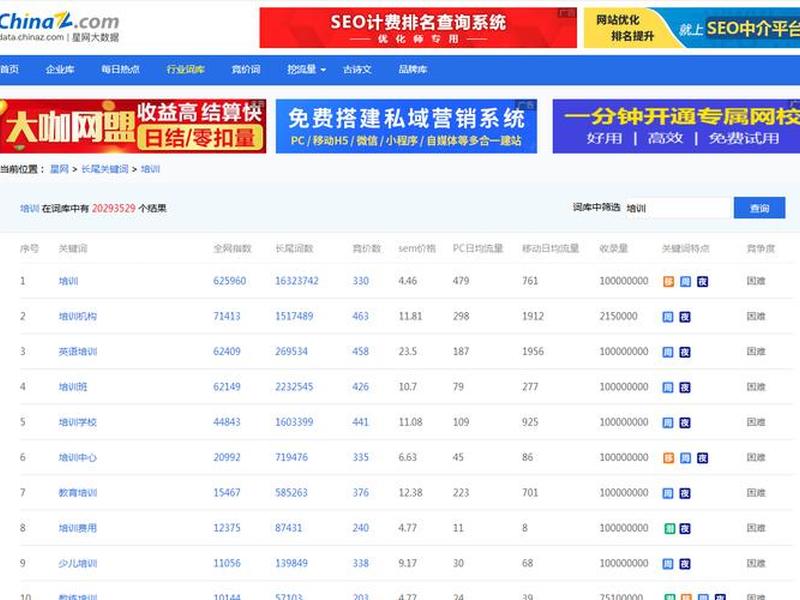Screen dimensions: 800x600
Task: Click orange tag icon in 培训中心 row
Action: [668, 458]
